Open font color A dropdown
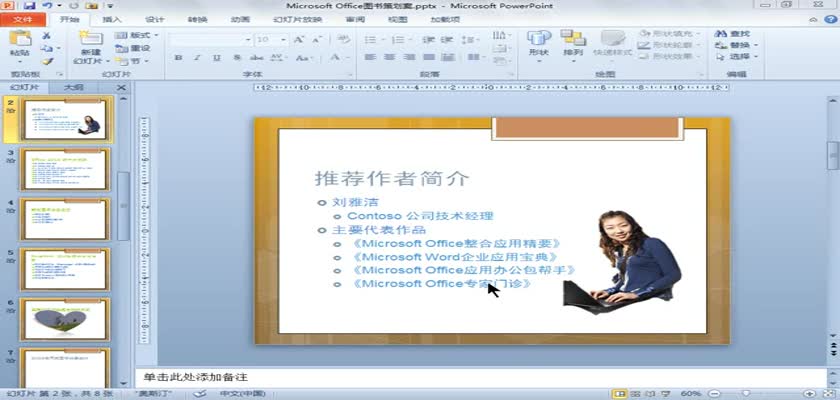The image size is (840, 400). tap(347, 57)
